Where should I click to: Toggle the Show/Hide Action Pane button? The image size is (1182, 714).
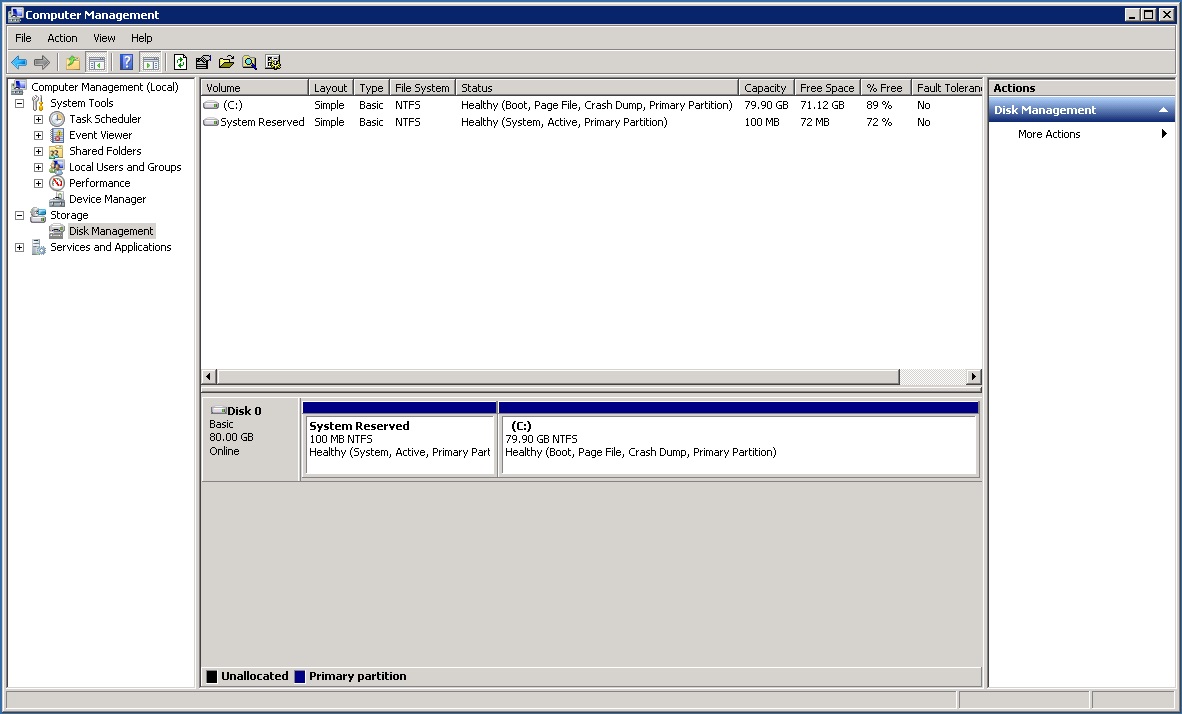[x=150, y=62]
